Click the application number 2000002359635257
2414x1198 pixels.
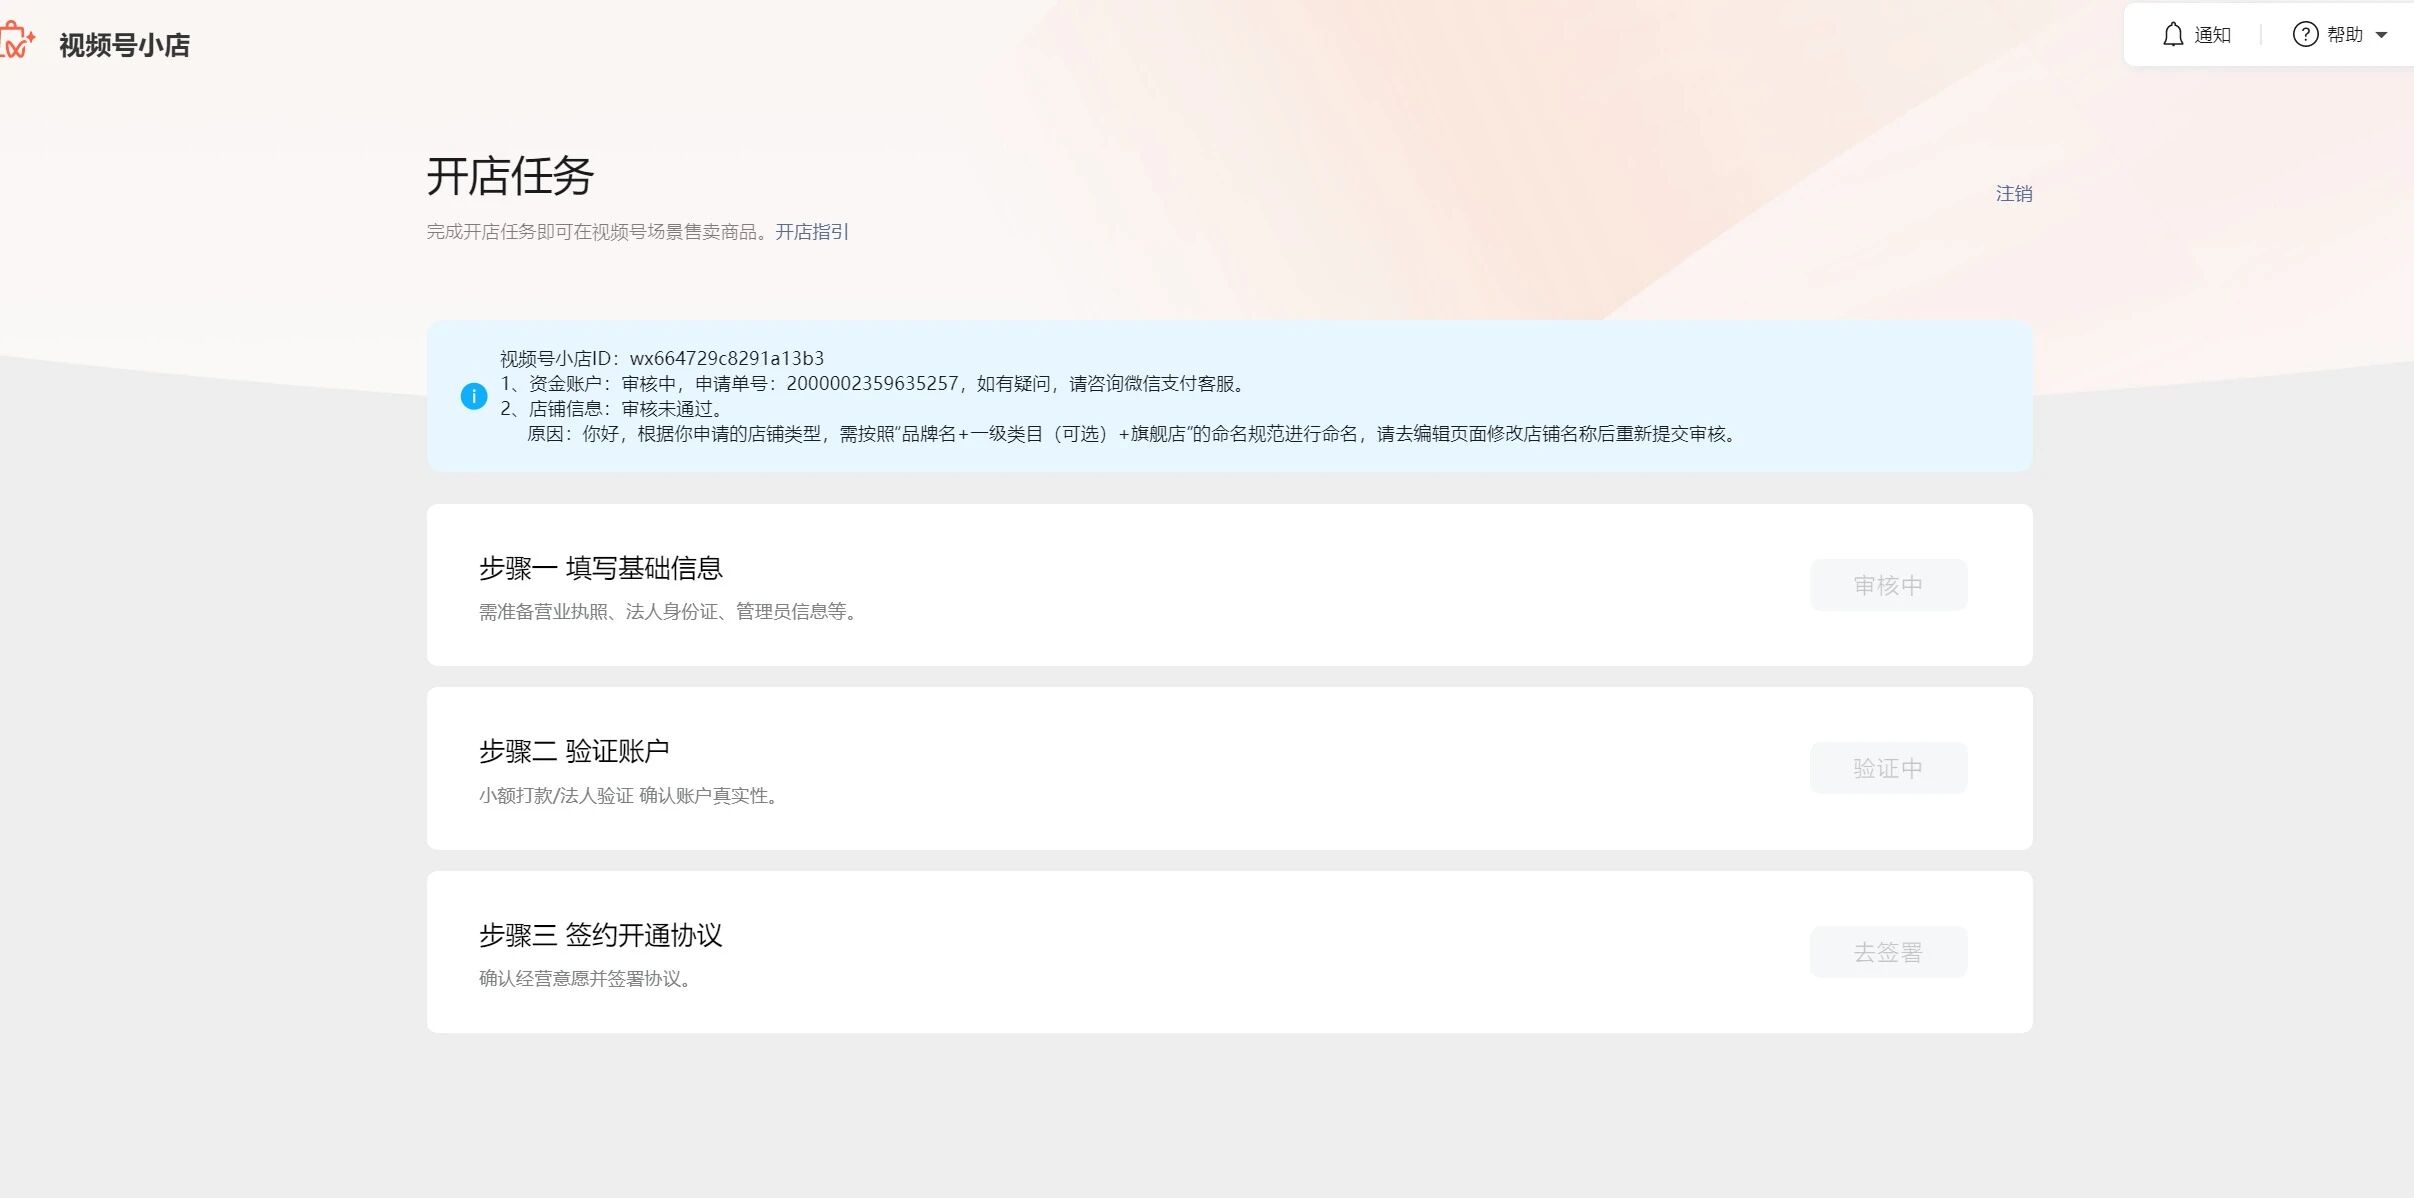coord(872,383)
